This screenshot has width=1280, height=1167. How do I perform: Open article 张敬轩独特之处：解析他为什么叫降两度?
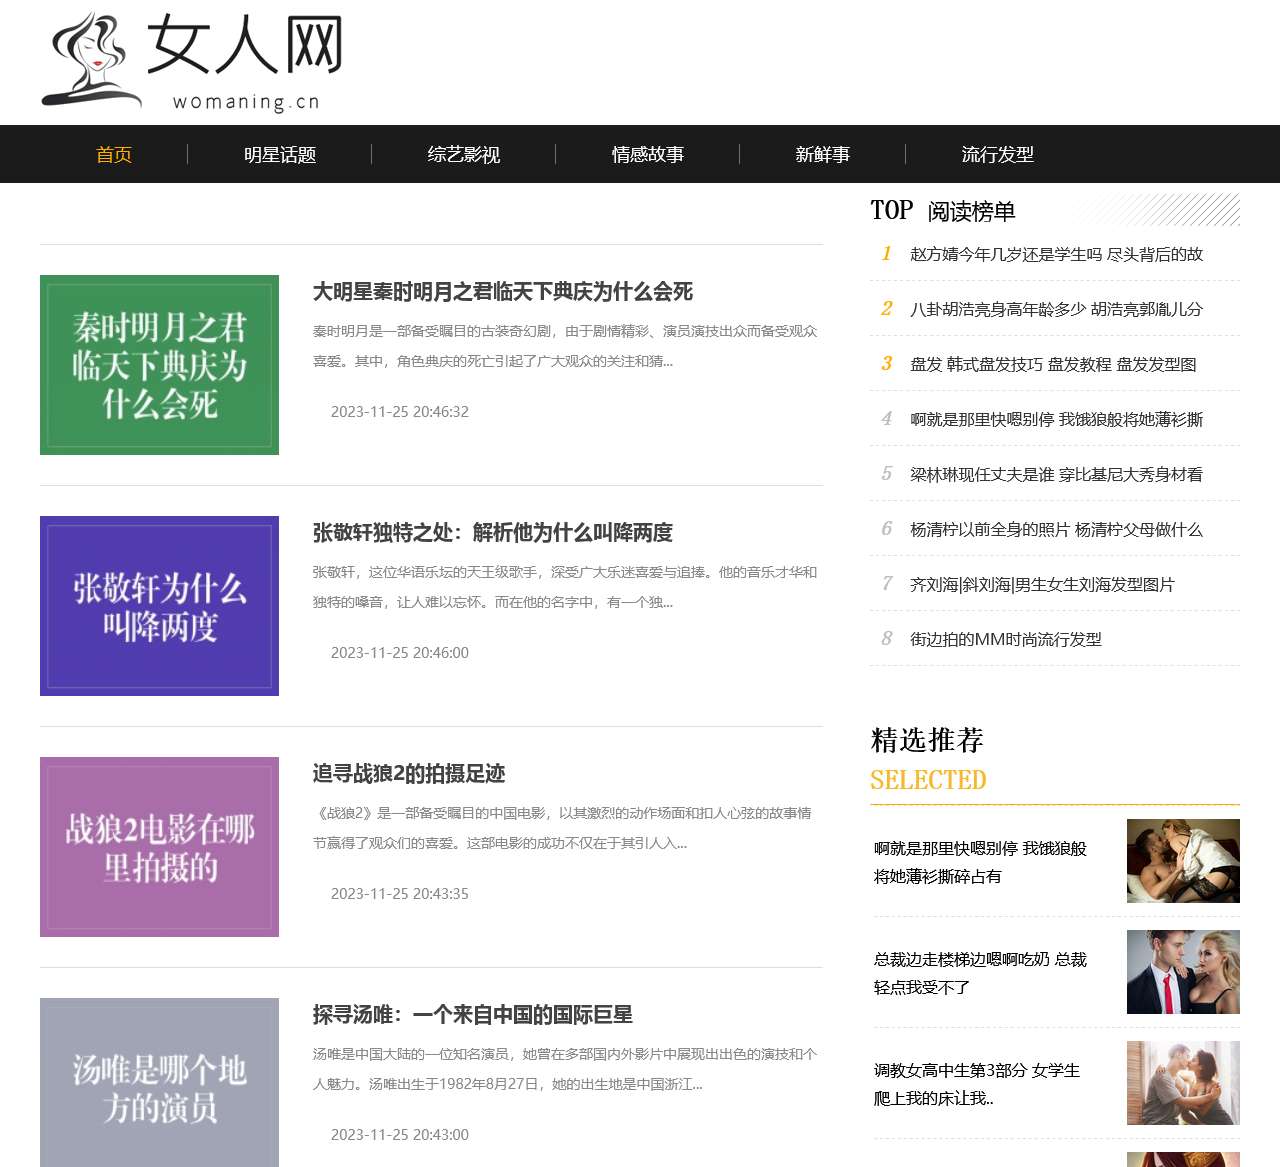coord(493,532)
